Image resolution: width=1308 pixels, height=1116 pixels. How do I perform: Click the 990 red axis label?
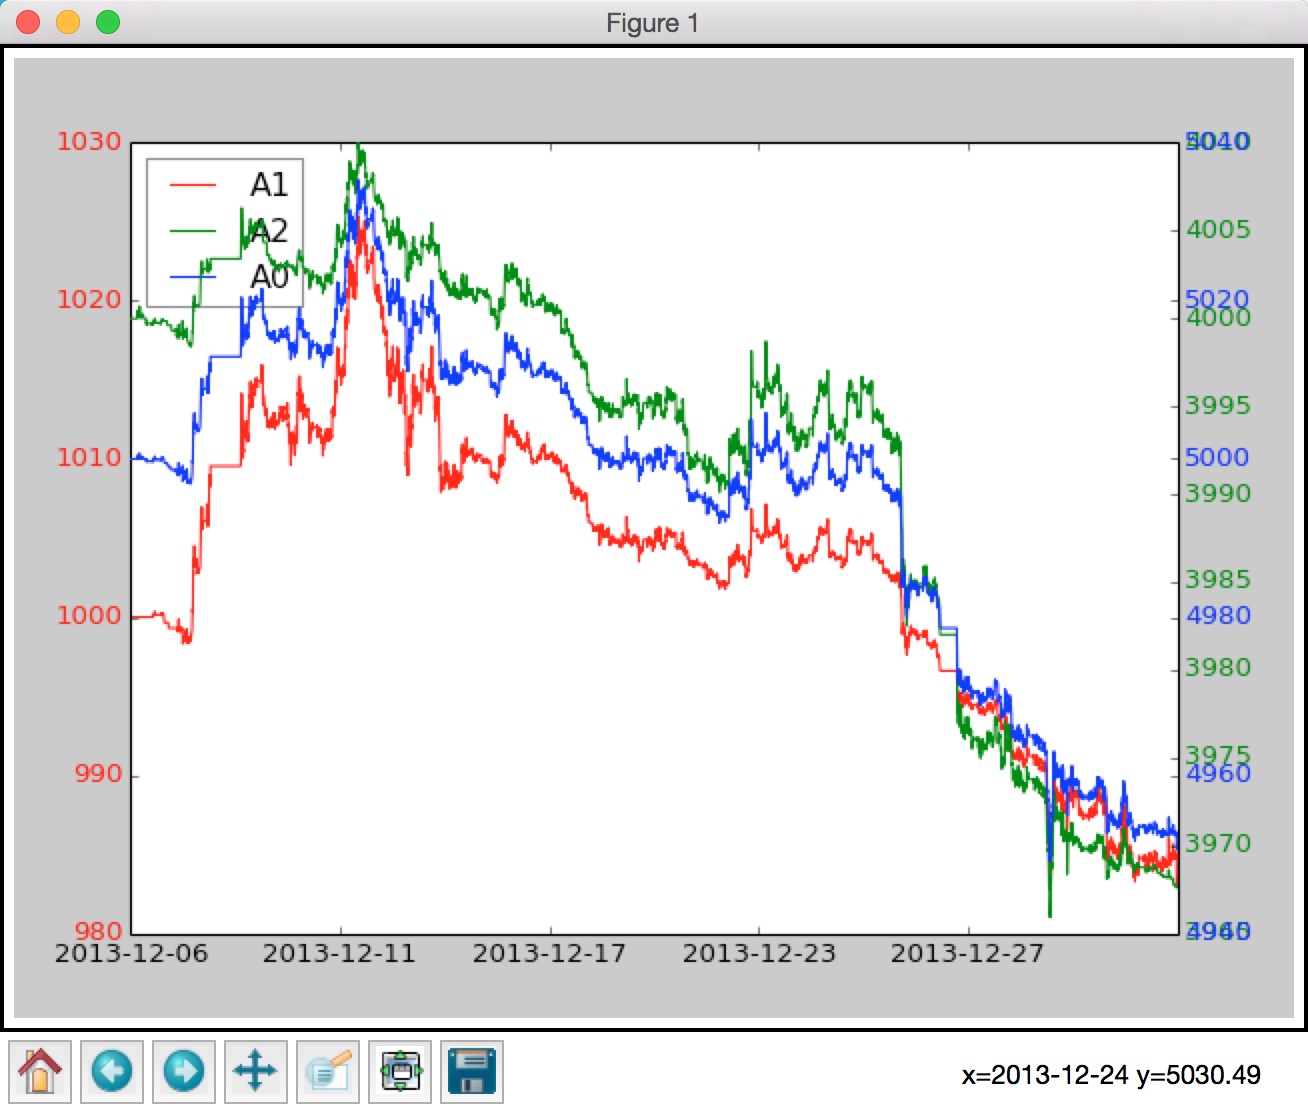point(98,774)
